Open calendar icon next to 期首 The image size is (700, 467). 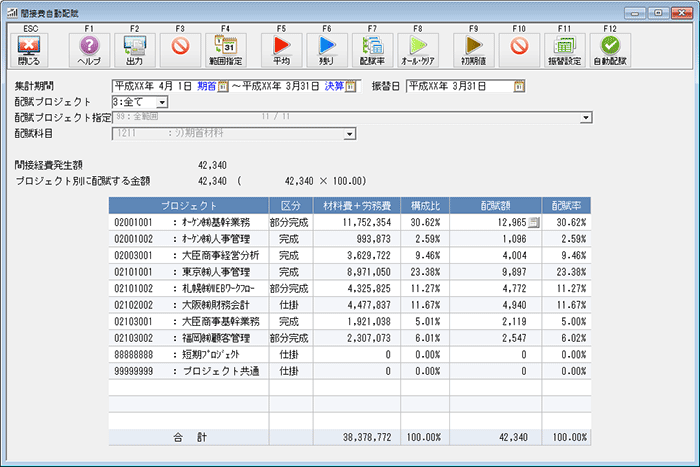point(223,86)
